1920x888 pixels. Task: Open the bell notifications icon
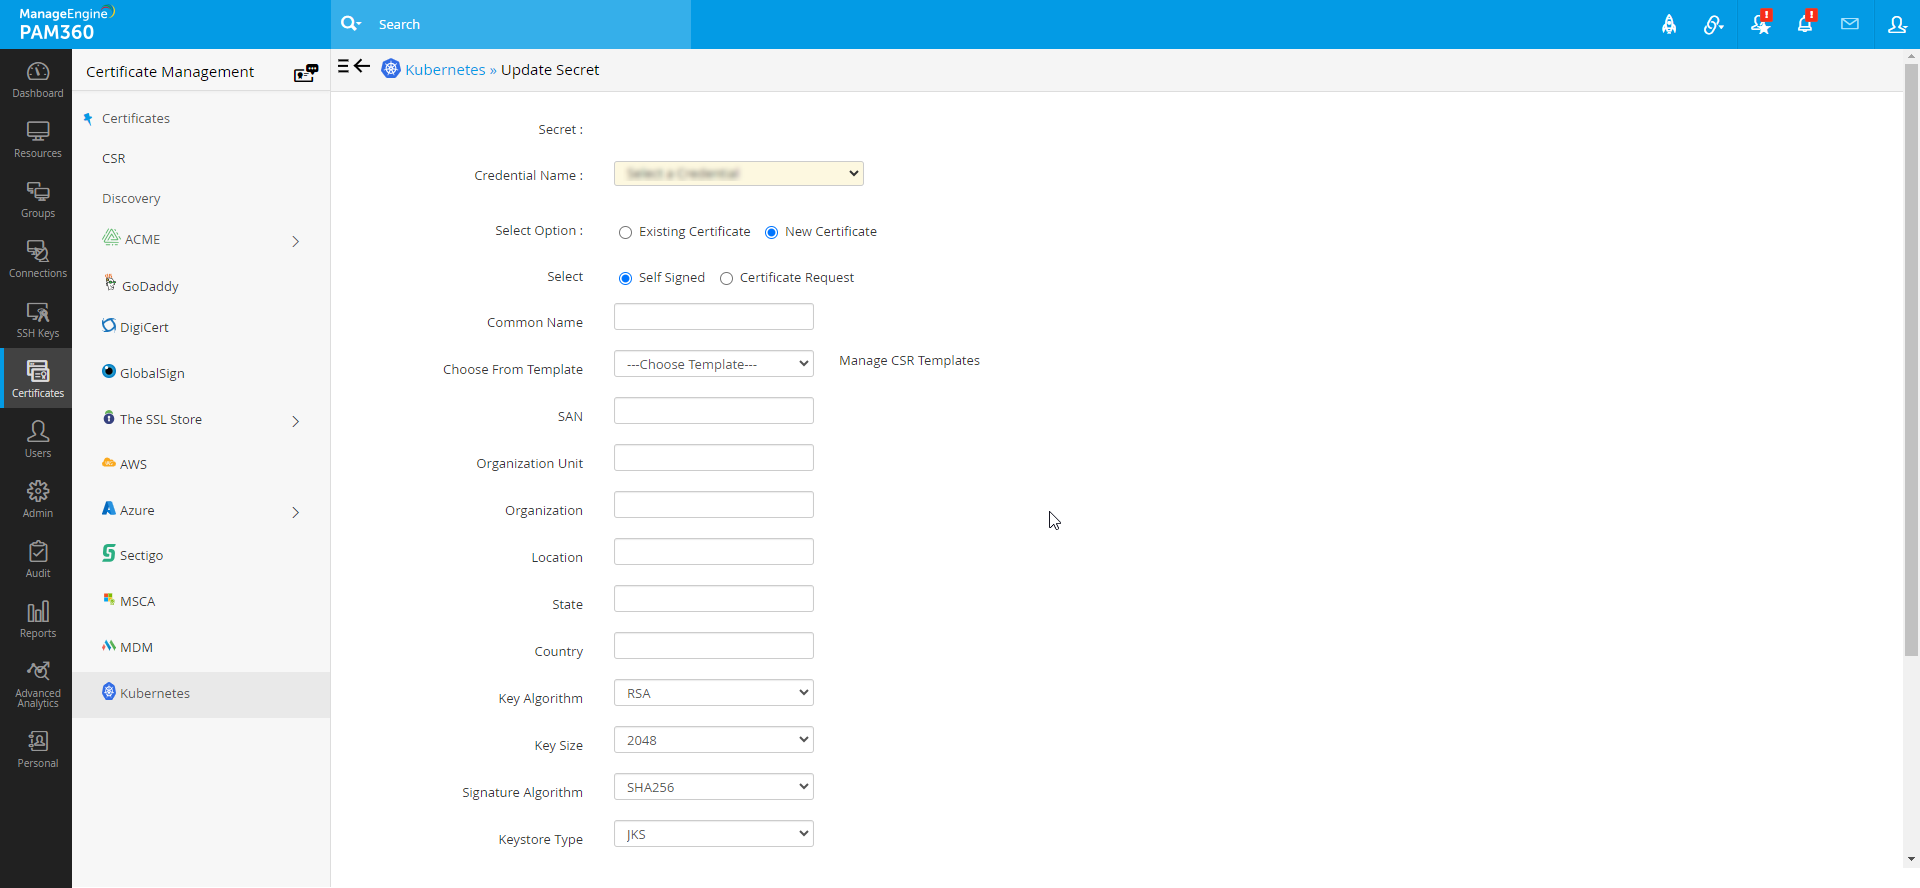pyautogui.click(x=1806, y=23)
